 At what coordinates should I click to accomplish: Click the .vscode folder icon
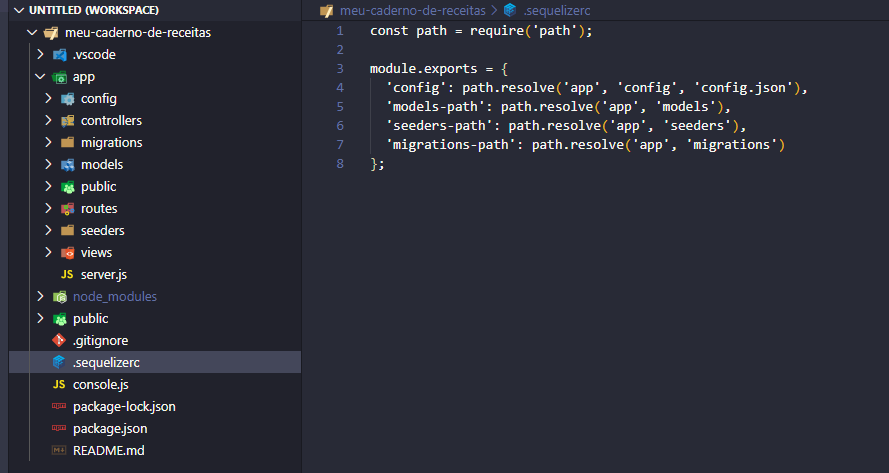[x=60, y=54]
